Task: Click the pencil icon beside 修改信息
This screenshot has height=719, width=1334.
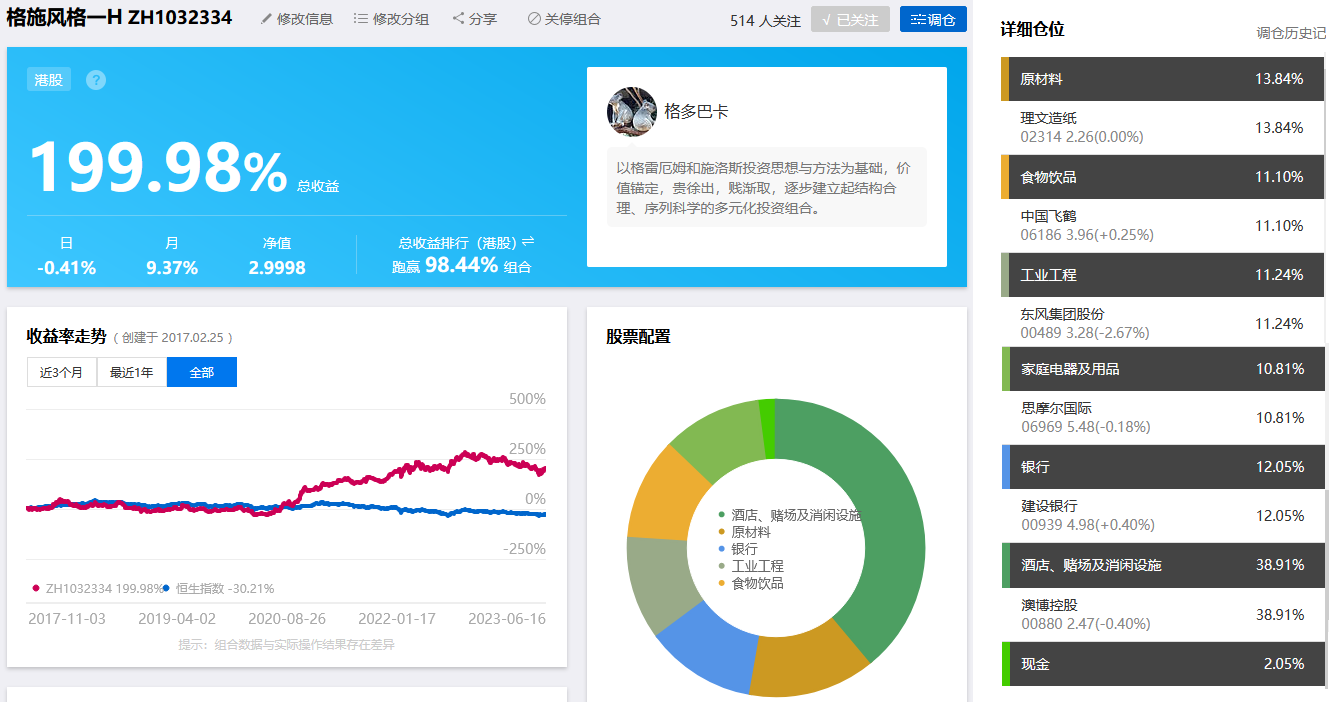Action: click(266, 19)
